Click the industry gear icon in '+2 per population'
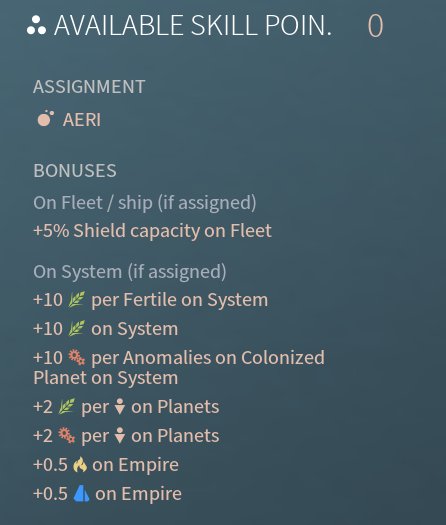 coord(66,436)
